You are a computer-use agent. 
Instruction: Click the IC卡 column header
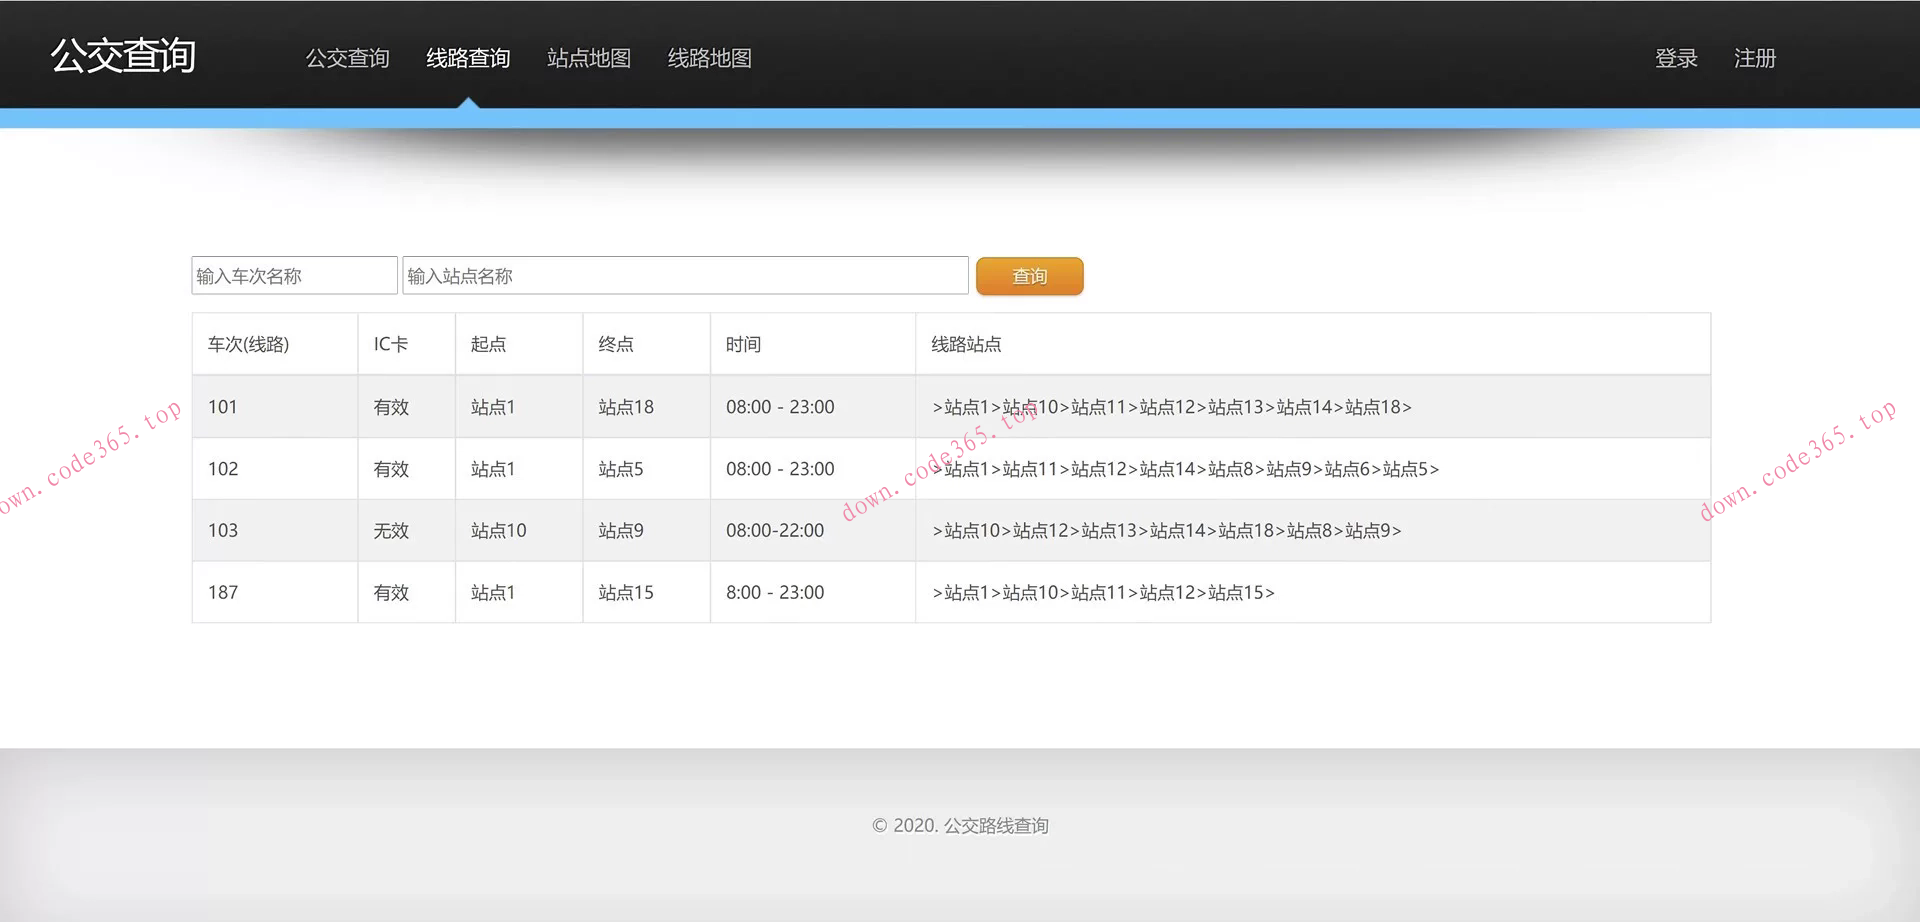pyautogui.click(x=390, y=345)
